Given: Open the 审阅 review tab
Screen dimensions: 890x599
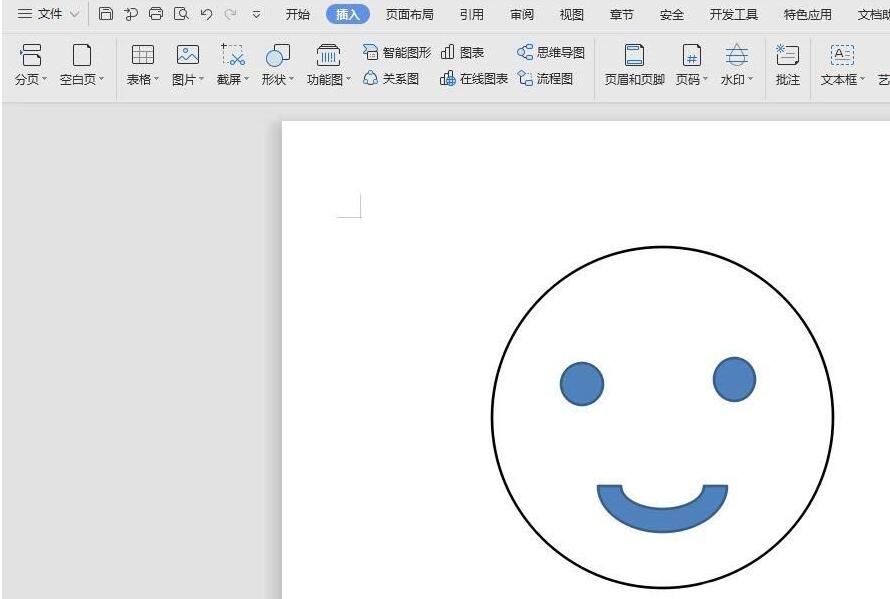Looking at the screenshot, I should (522, 14).
